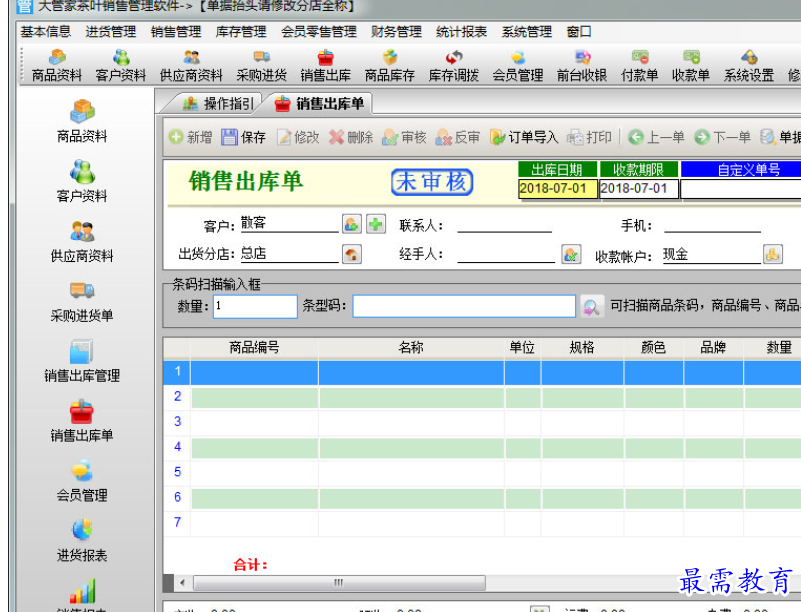
Task: Select 采购进货单 in the left sidebar
Action: tap(82, 301)
